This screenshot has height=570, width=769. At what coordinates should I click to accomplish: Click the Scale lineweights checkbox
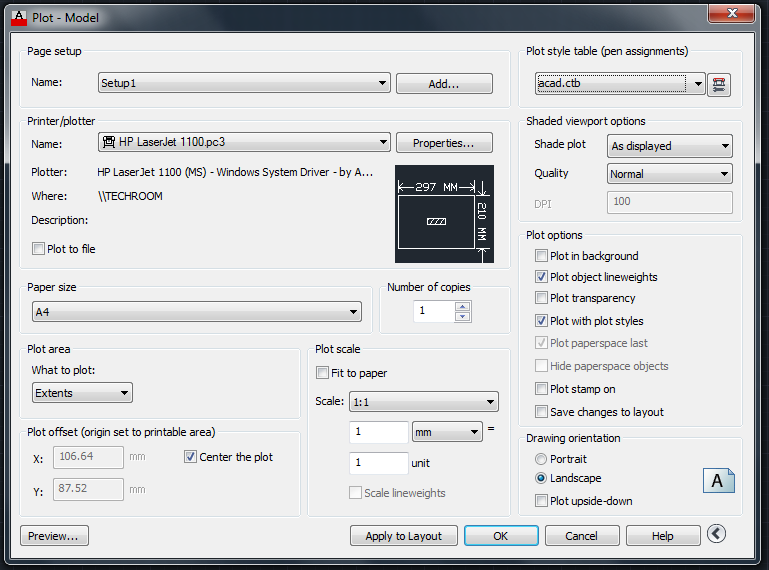click(355, 492)
